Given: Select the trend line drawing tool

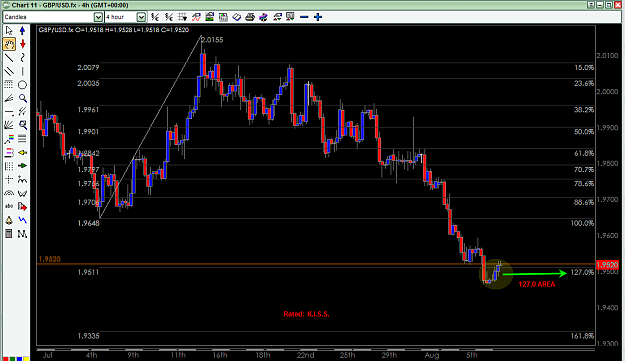Looking at the screenshot, I should tap(9, 58).
